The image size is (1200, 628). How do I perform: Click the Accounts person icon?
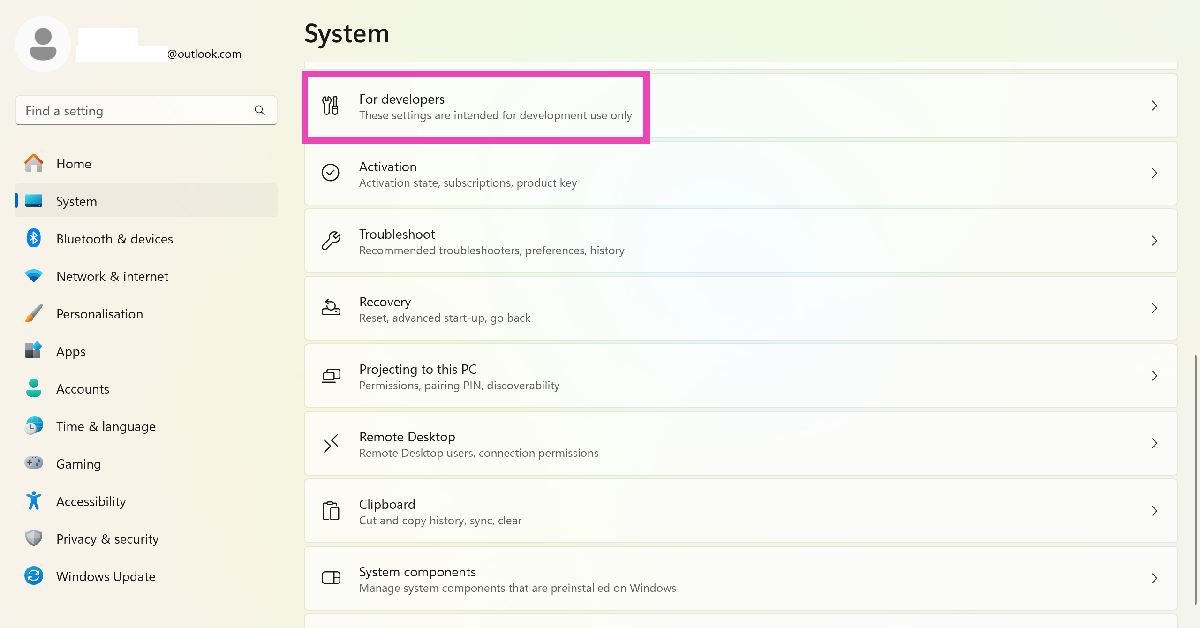point(34,388)
